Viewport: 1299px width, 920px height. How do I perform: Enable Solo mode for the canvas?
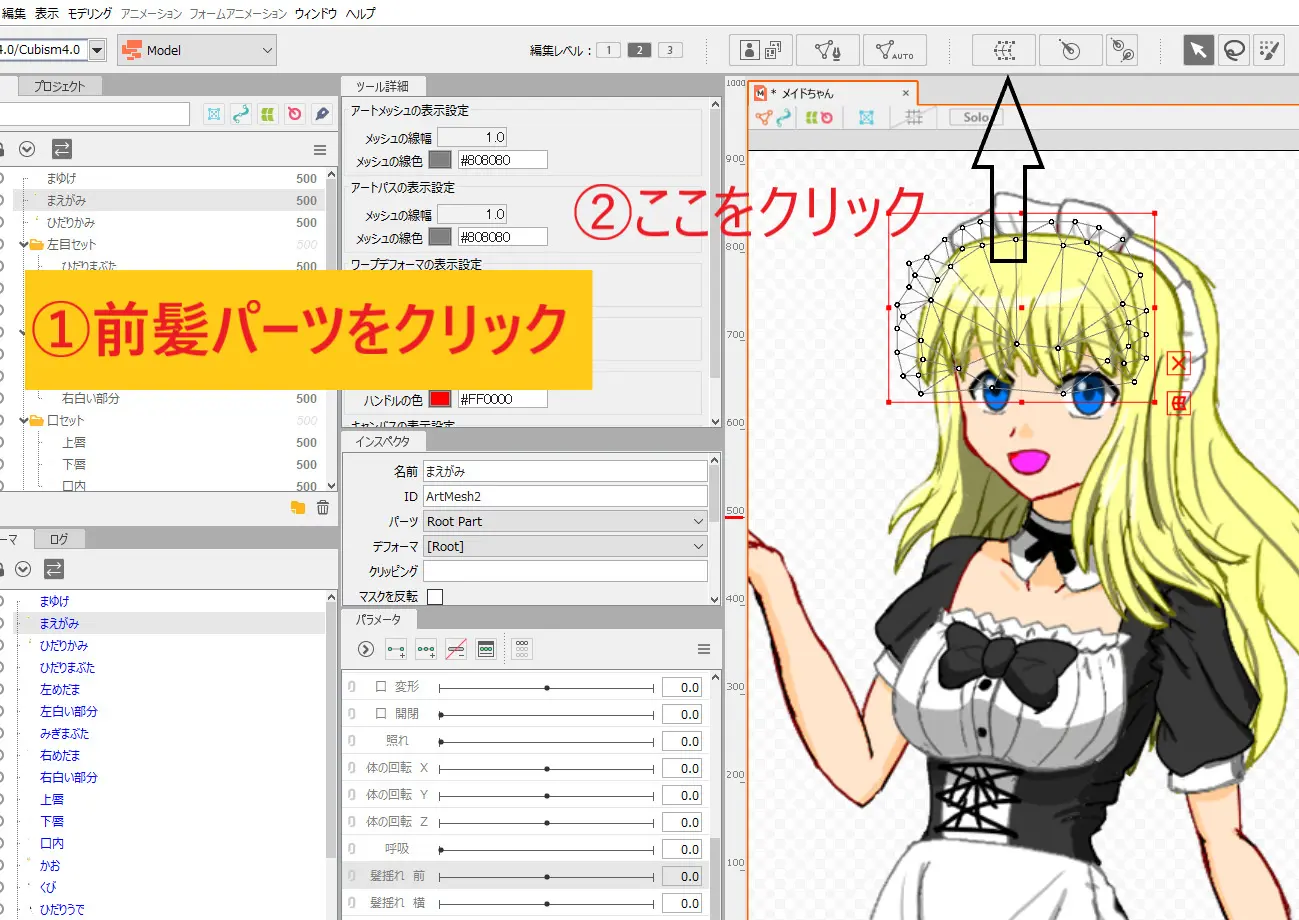coord(975,116)
